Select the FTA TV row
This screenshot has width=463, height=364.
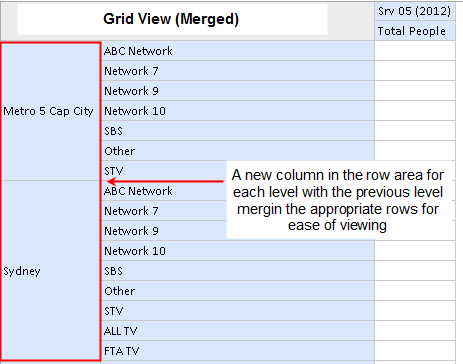238,351
